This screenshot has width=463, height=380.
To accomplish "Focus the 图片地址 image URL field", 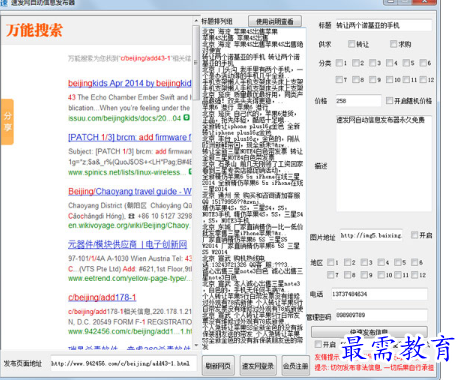I will (x=371, y=236).
